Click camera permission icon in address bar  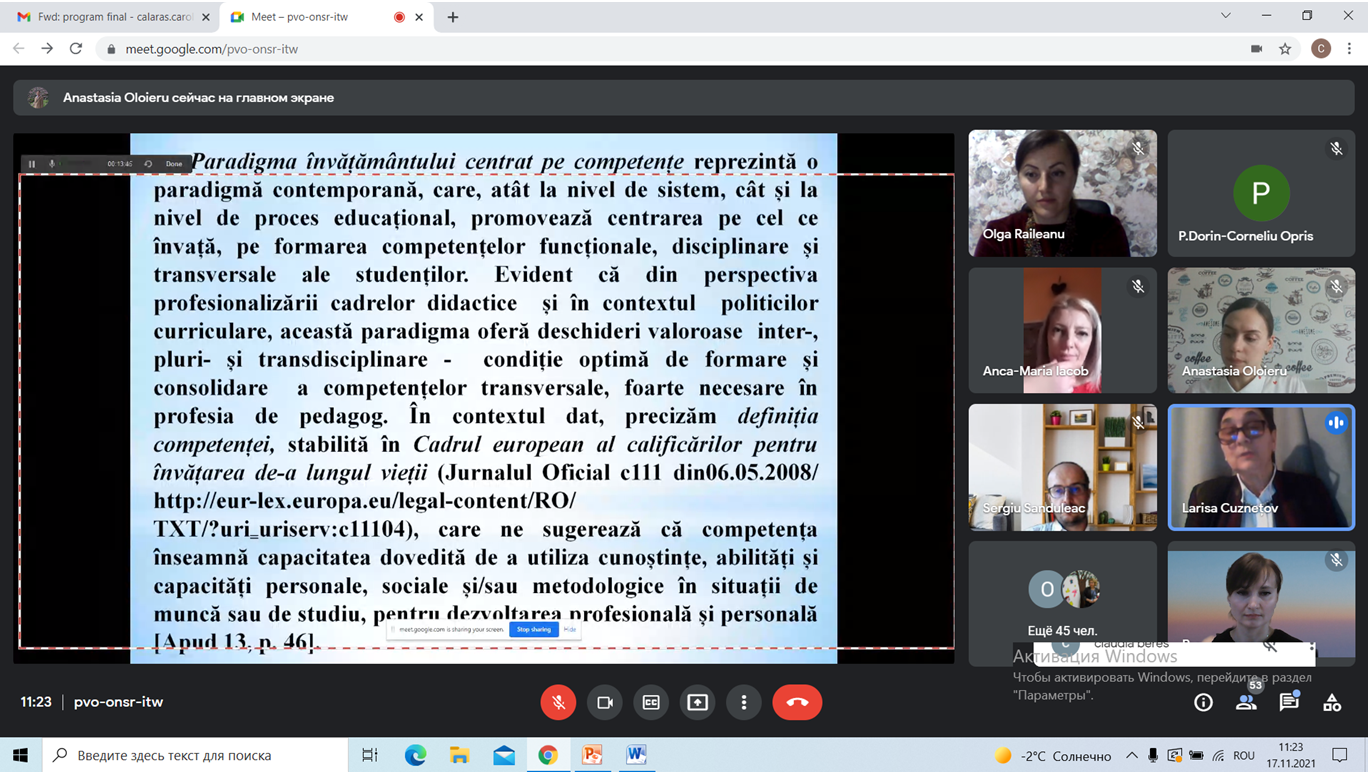pos(1257,49)
